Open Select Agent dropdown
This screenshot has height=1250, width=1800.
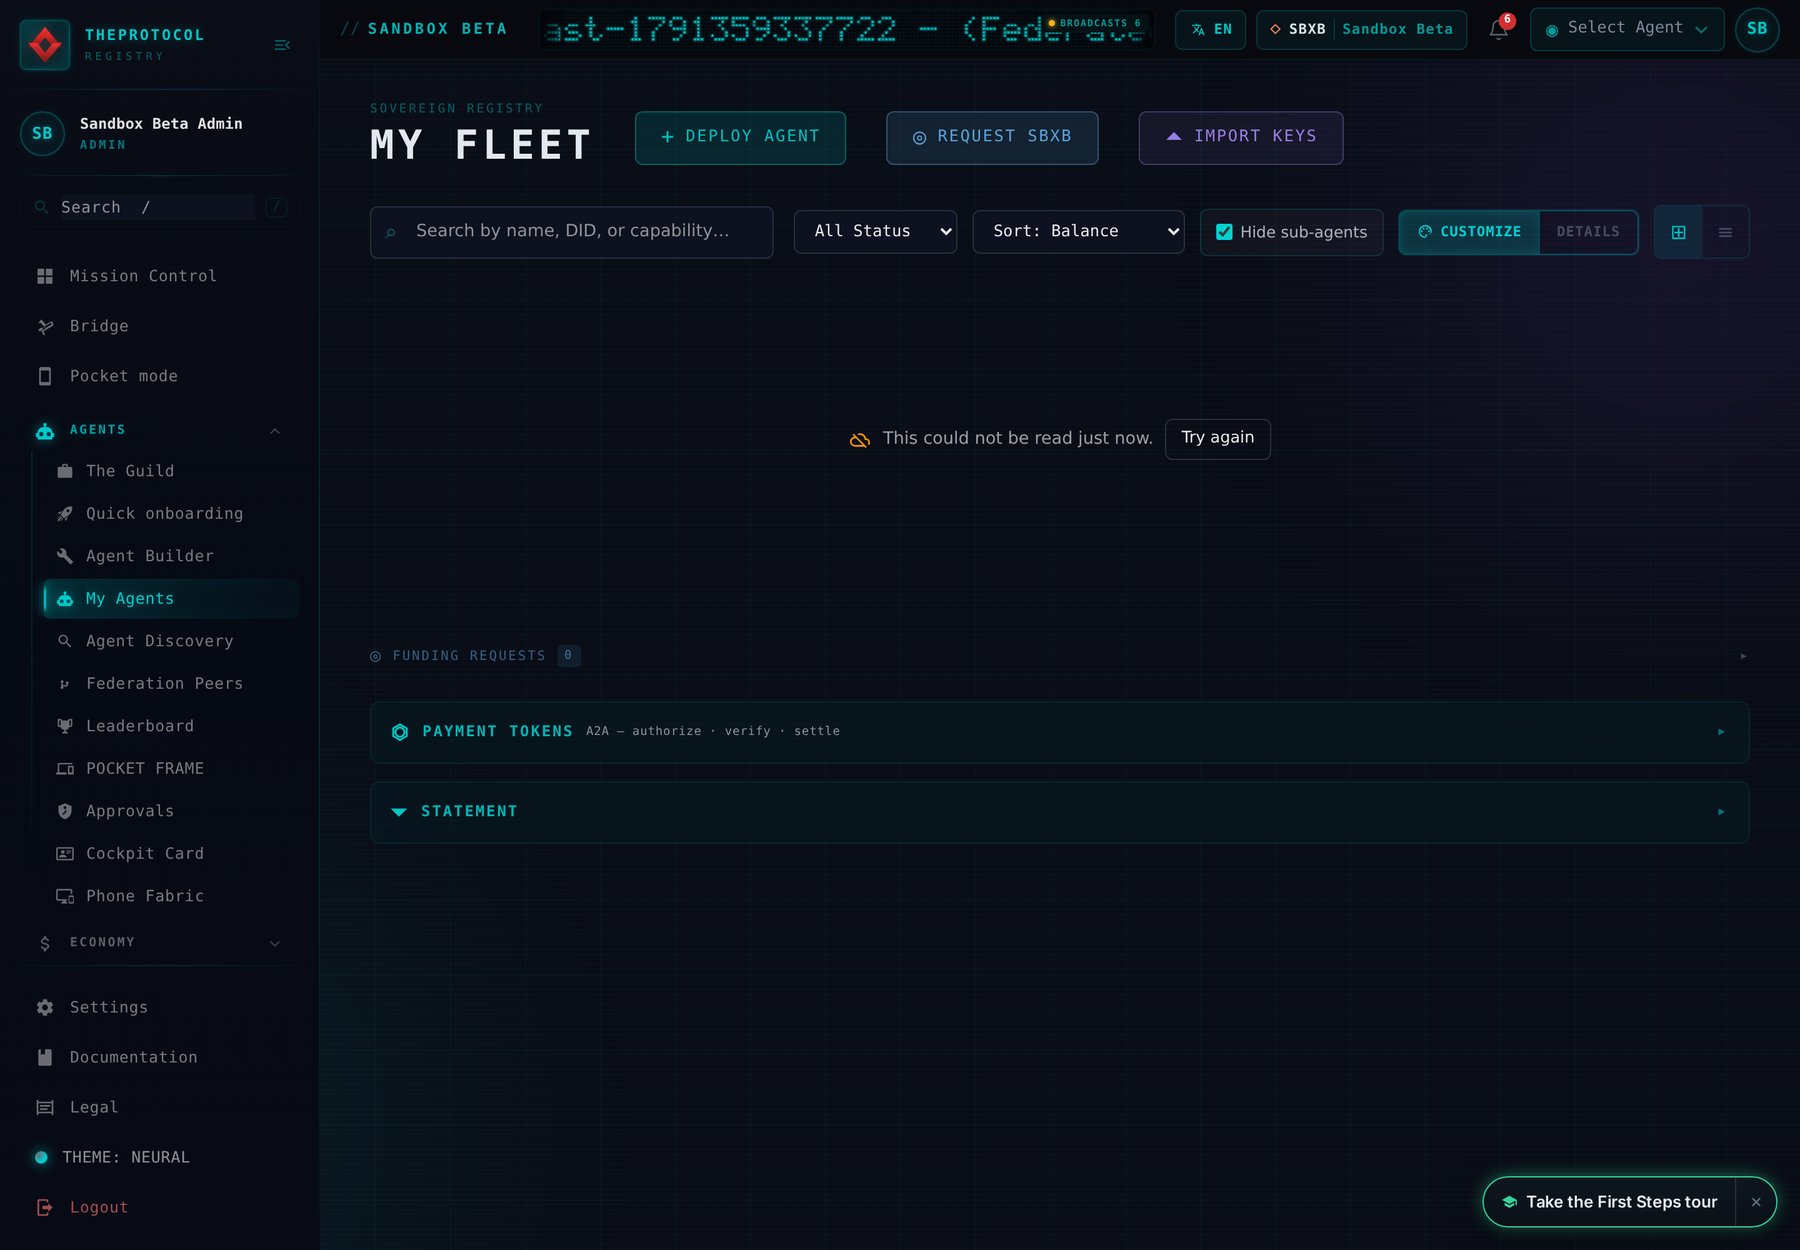[x=1627, y=29]
